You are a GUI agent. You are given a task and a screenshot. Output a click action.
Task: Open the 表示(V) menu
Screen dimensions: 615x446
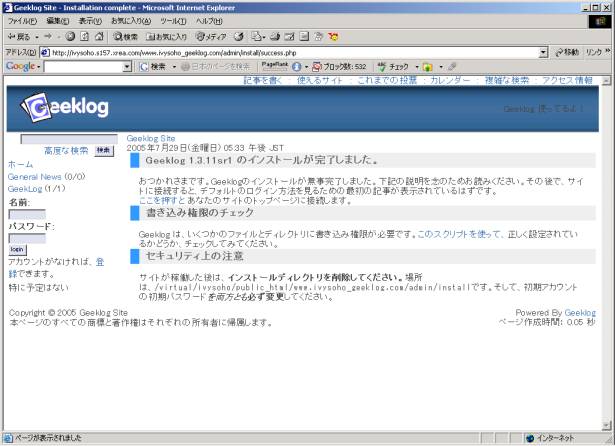(90, 21)
